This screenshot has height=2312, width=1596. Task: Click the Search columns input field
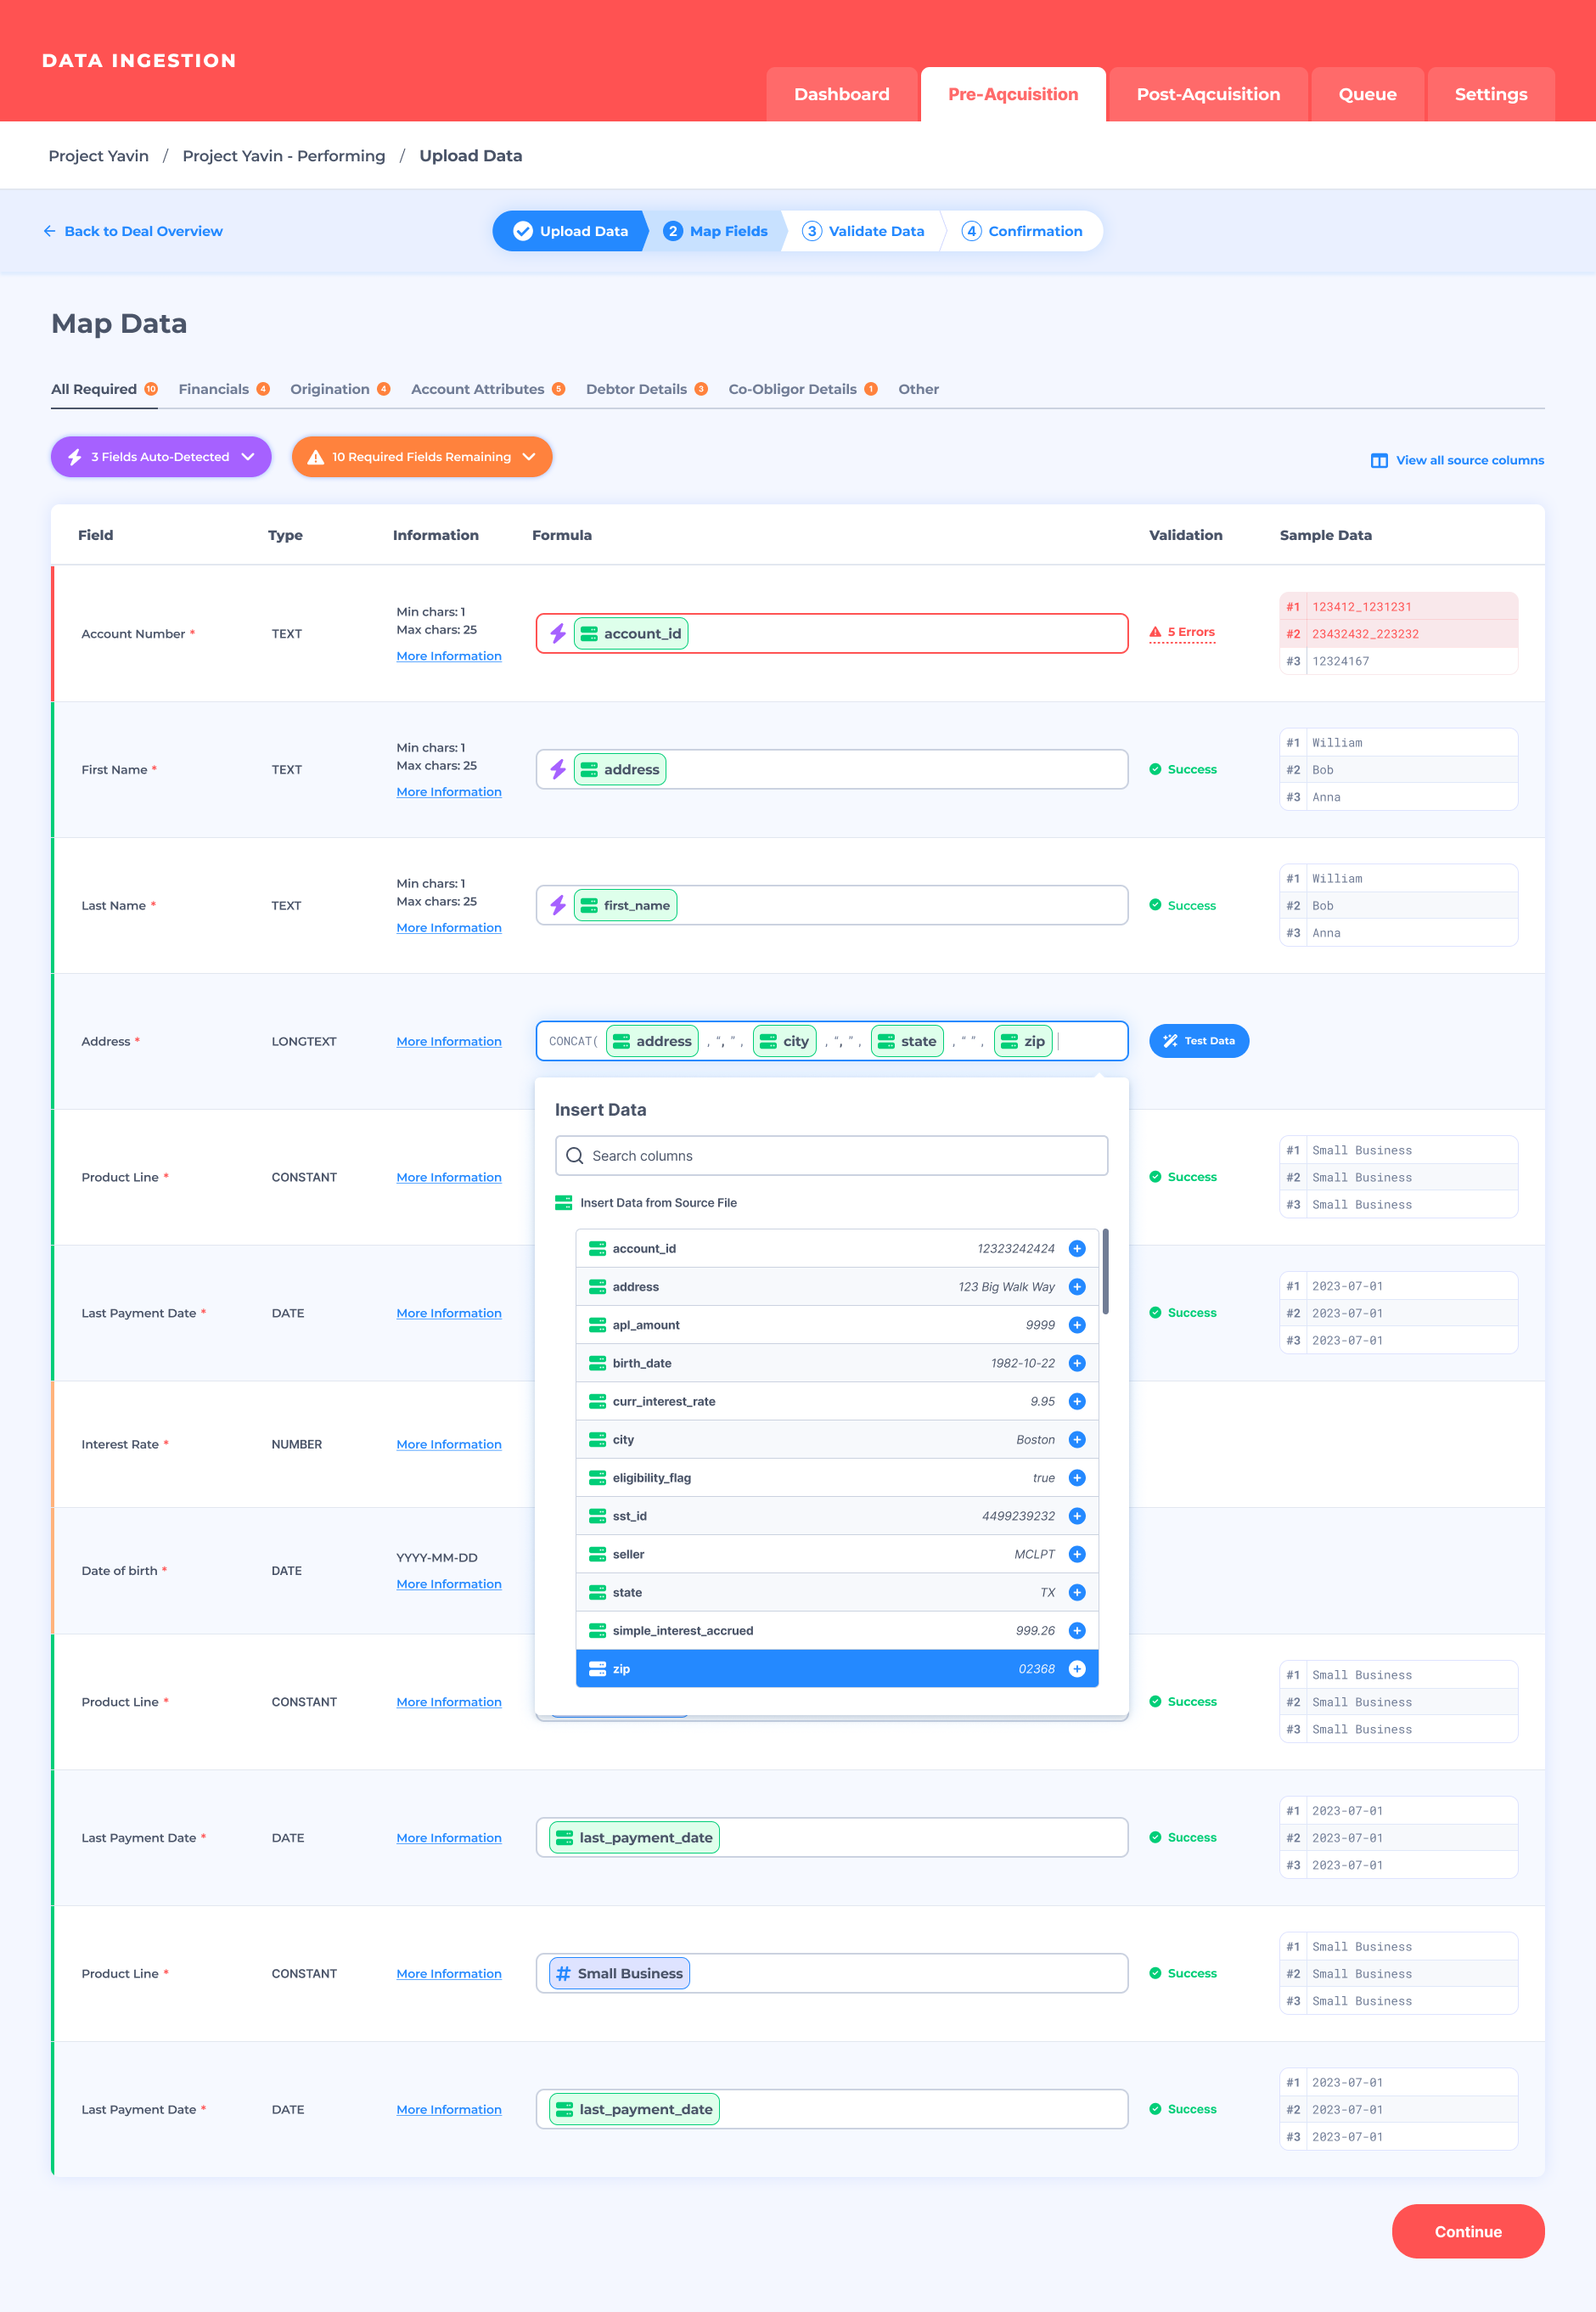click(x=830, y=1155)
